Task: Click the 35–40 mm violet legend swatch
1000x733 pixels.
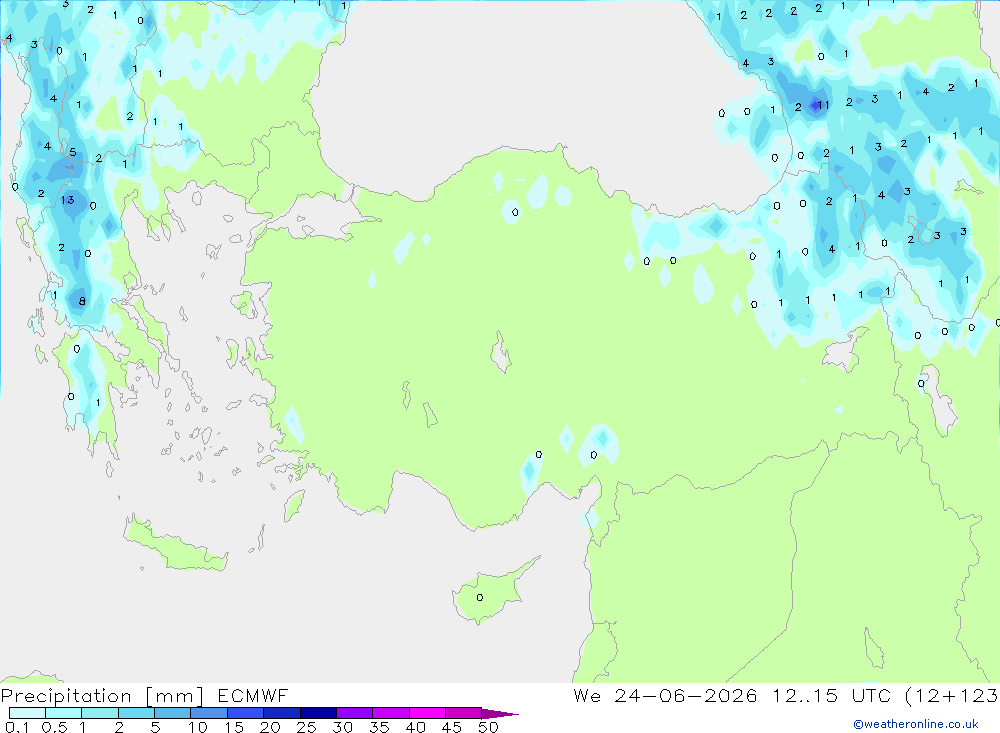Action: pos(391,713)
